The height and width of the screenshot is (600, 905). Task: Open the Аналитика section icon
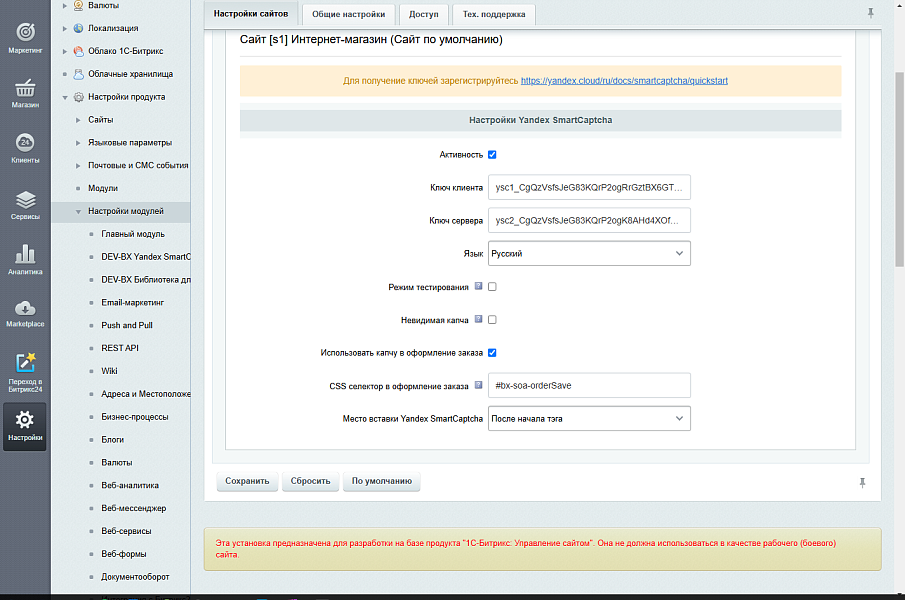pos(24,255)
